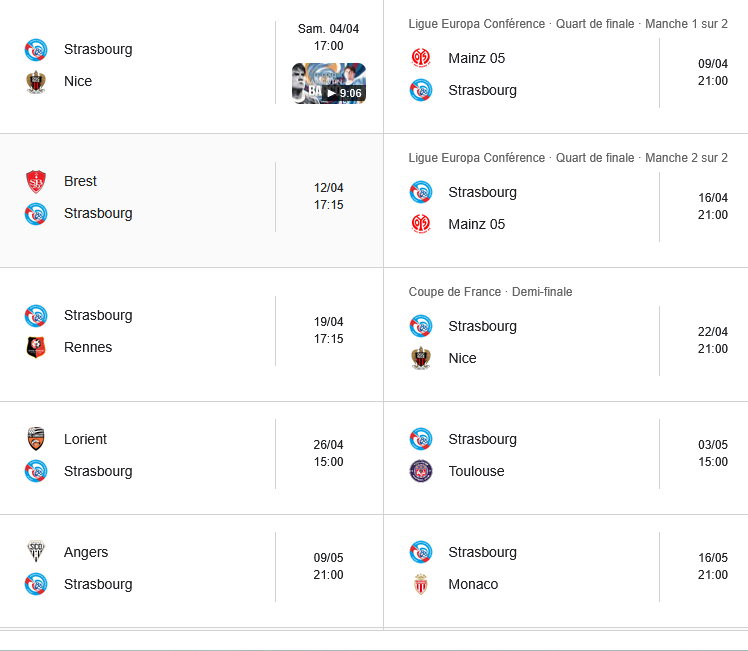Click the 09/04 21:00 match time
The width and height of the screenshot is (748, 651).
tap(712, 73)
